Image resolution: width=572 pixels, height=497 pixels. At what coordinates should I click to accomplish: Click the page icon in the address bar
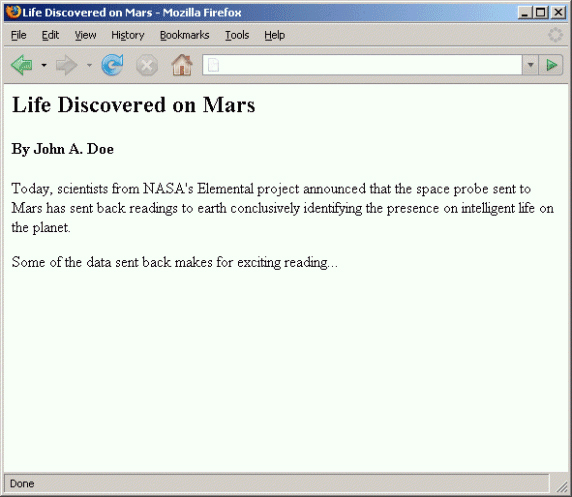(x=213, y=65)
